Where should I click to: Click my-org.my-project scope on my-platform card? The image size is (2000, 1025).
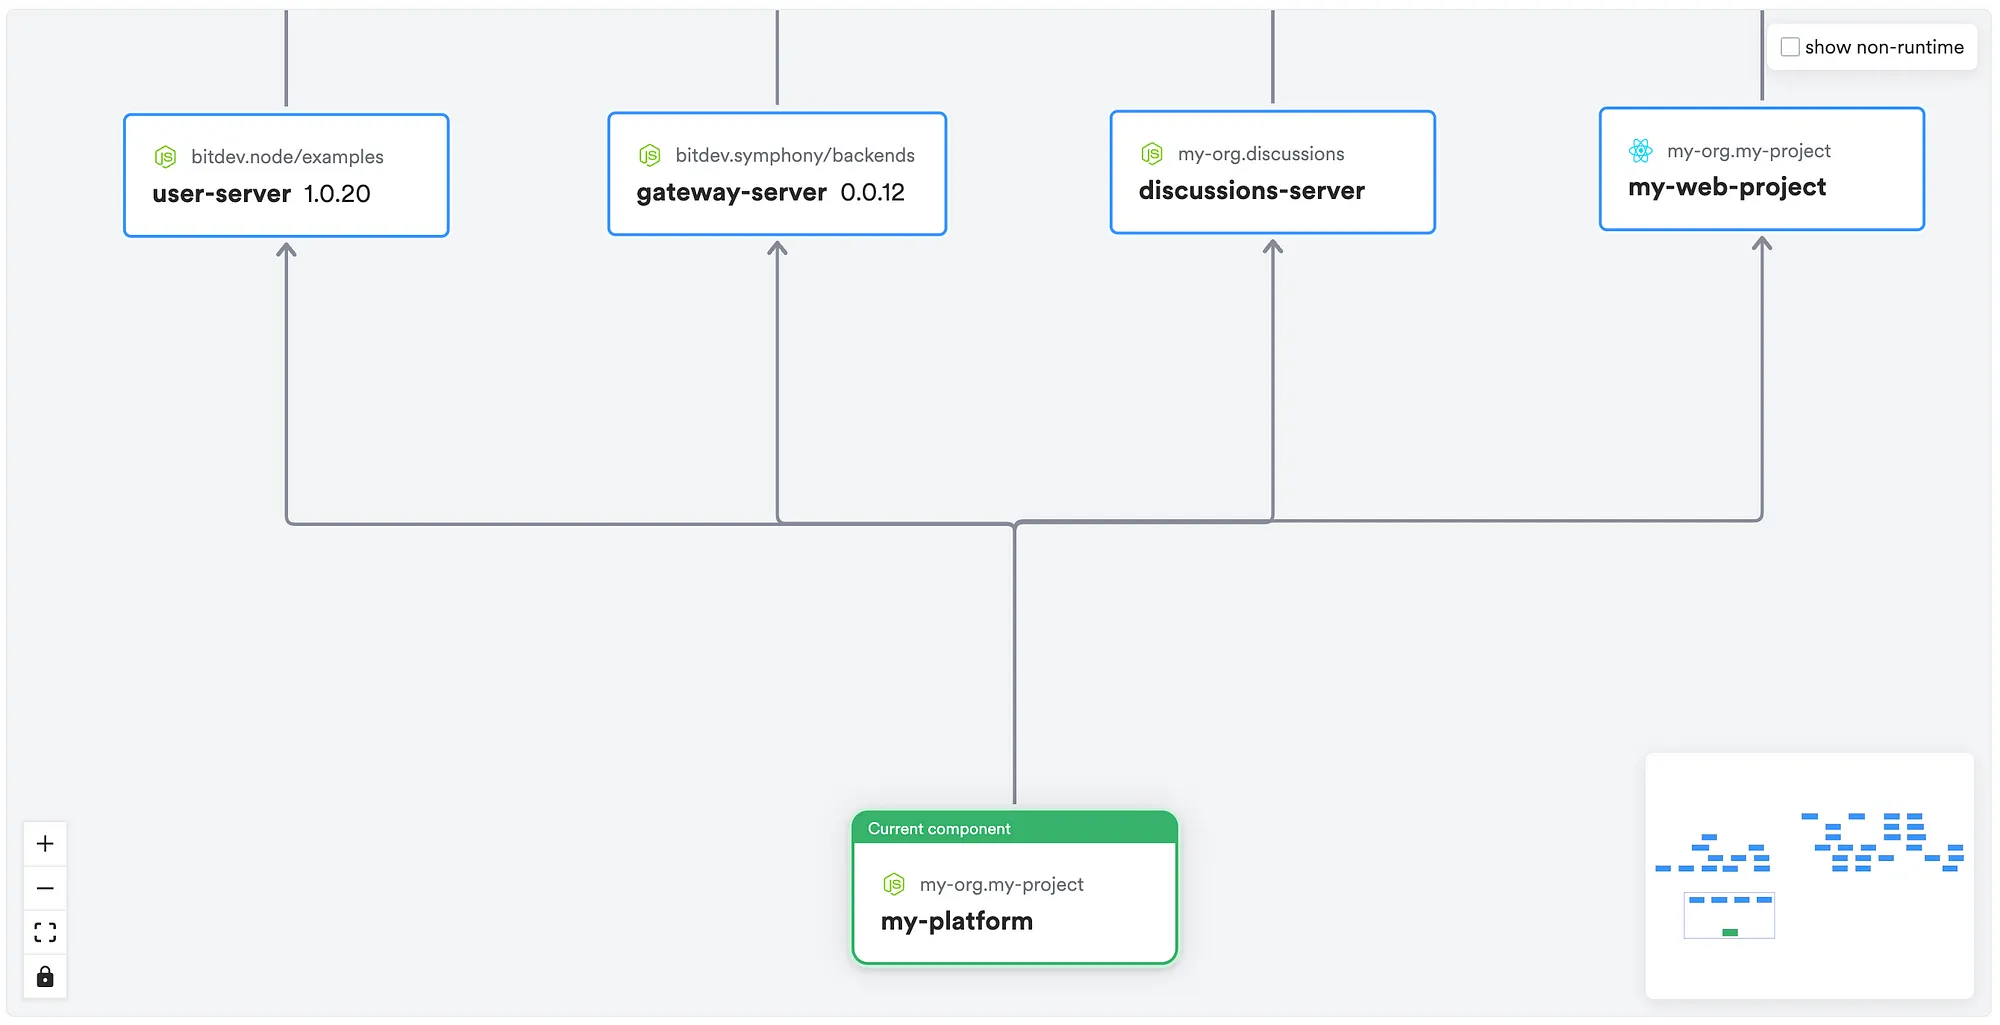pyautogui.click(x=1002, y=884)
